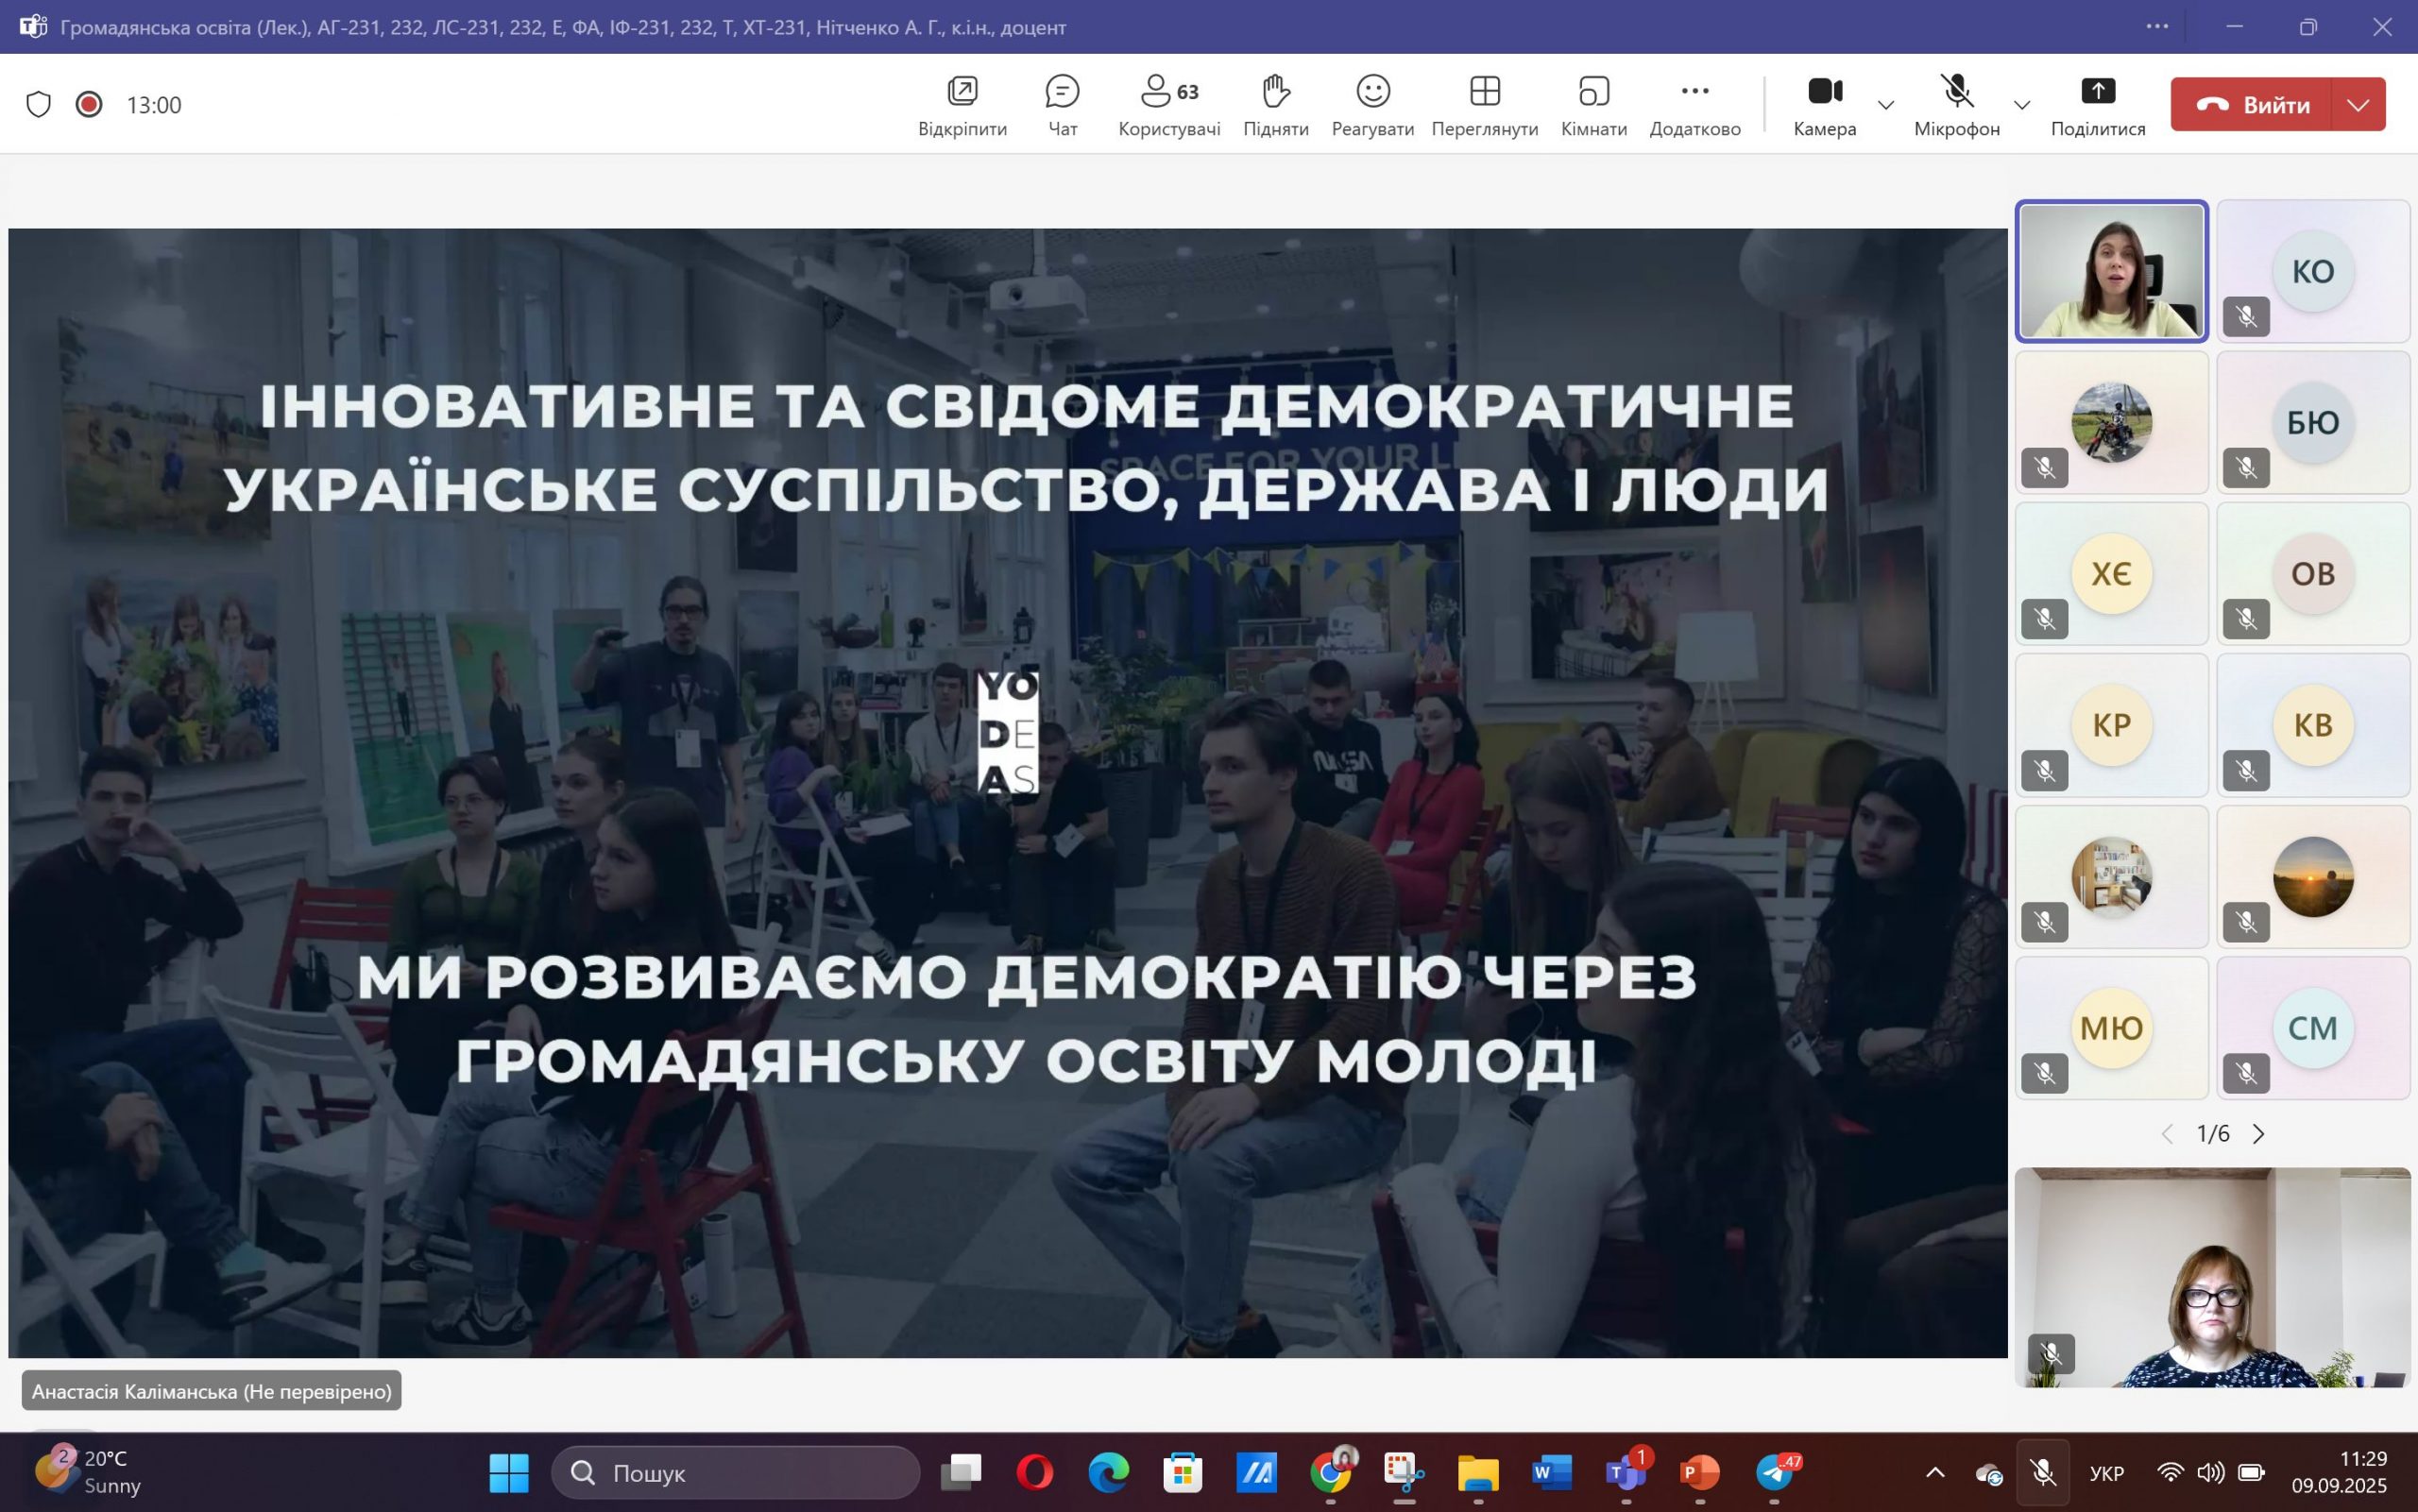This screenshot has width=2418, height=1512.
Task: Expand camera options dropdown arrow
Action: pos(1886,105)
